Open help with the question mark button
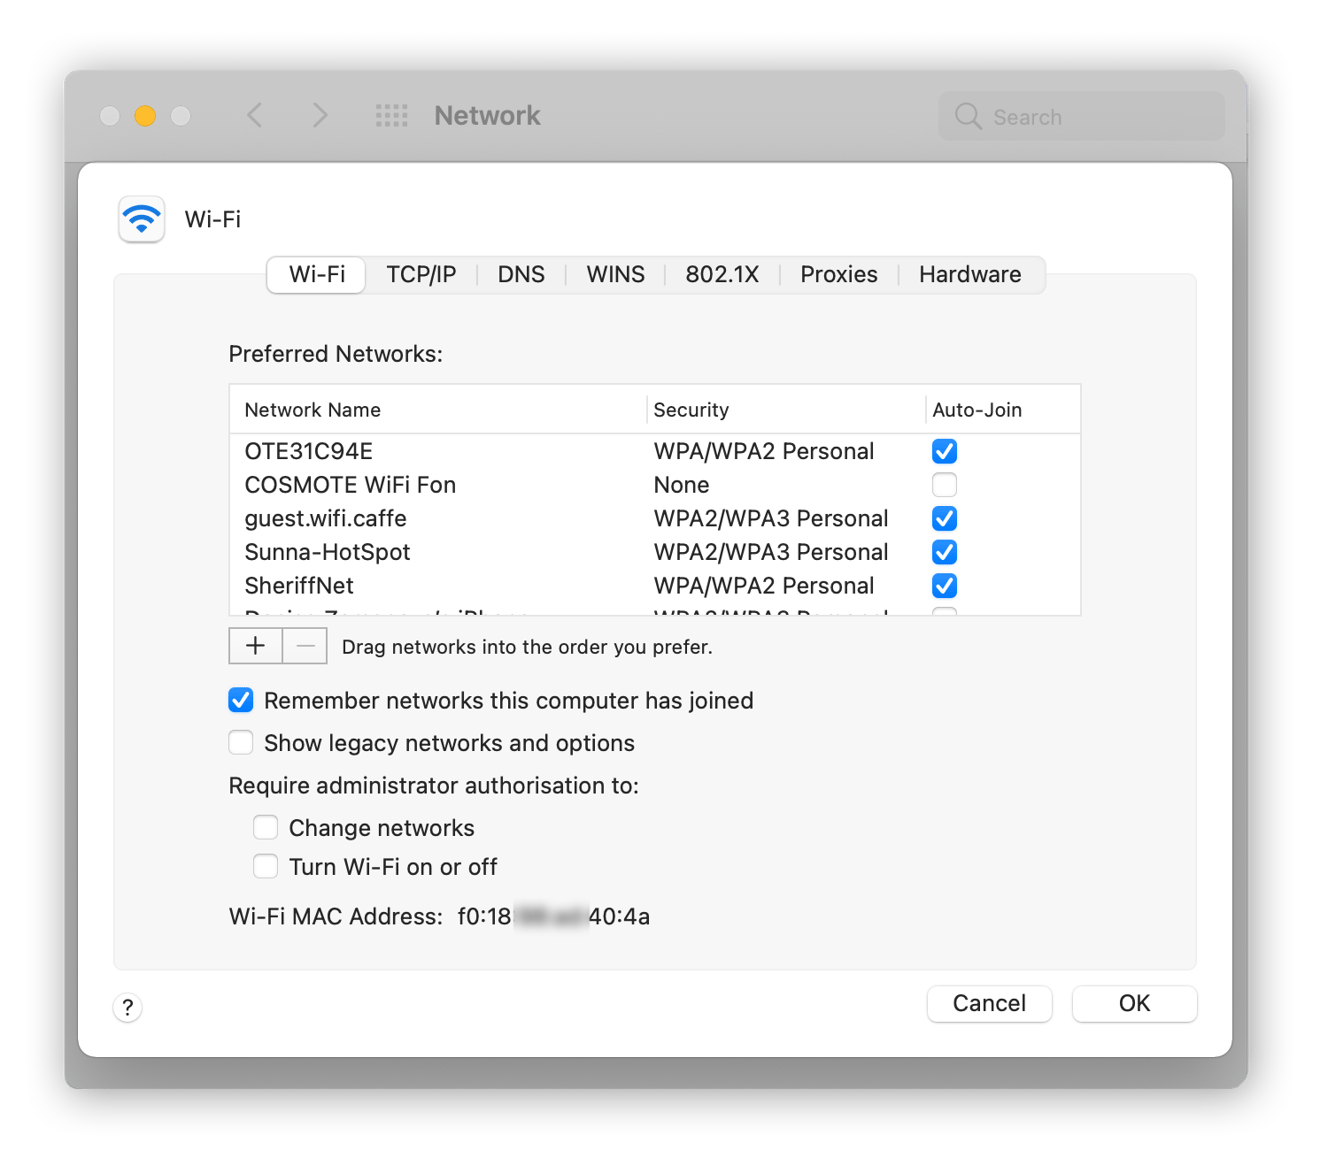 click(128, 1007)
